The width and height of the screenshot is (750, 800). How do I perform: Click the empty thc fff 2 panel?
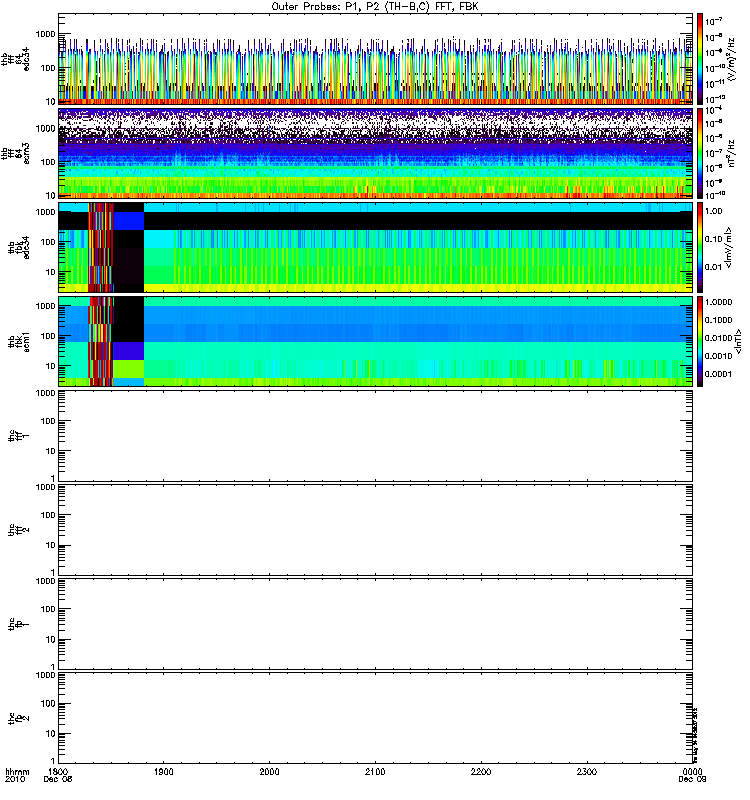point(376,530)
